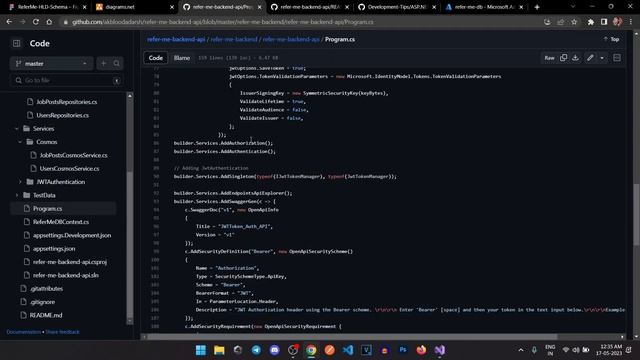The width and height of the screenshot is (640, 360).
Task: Open README.md in the file tree
Action: (x=46, y=316)
